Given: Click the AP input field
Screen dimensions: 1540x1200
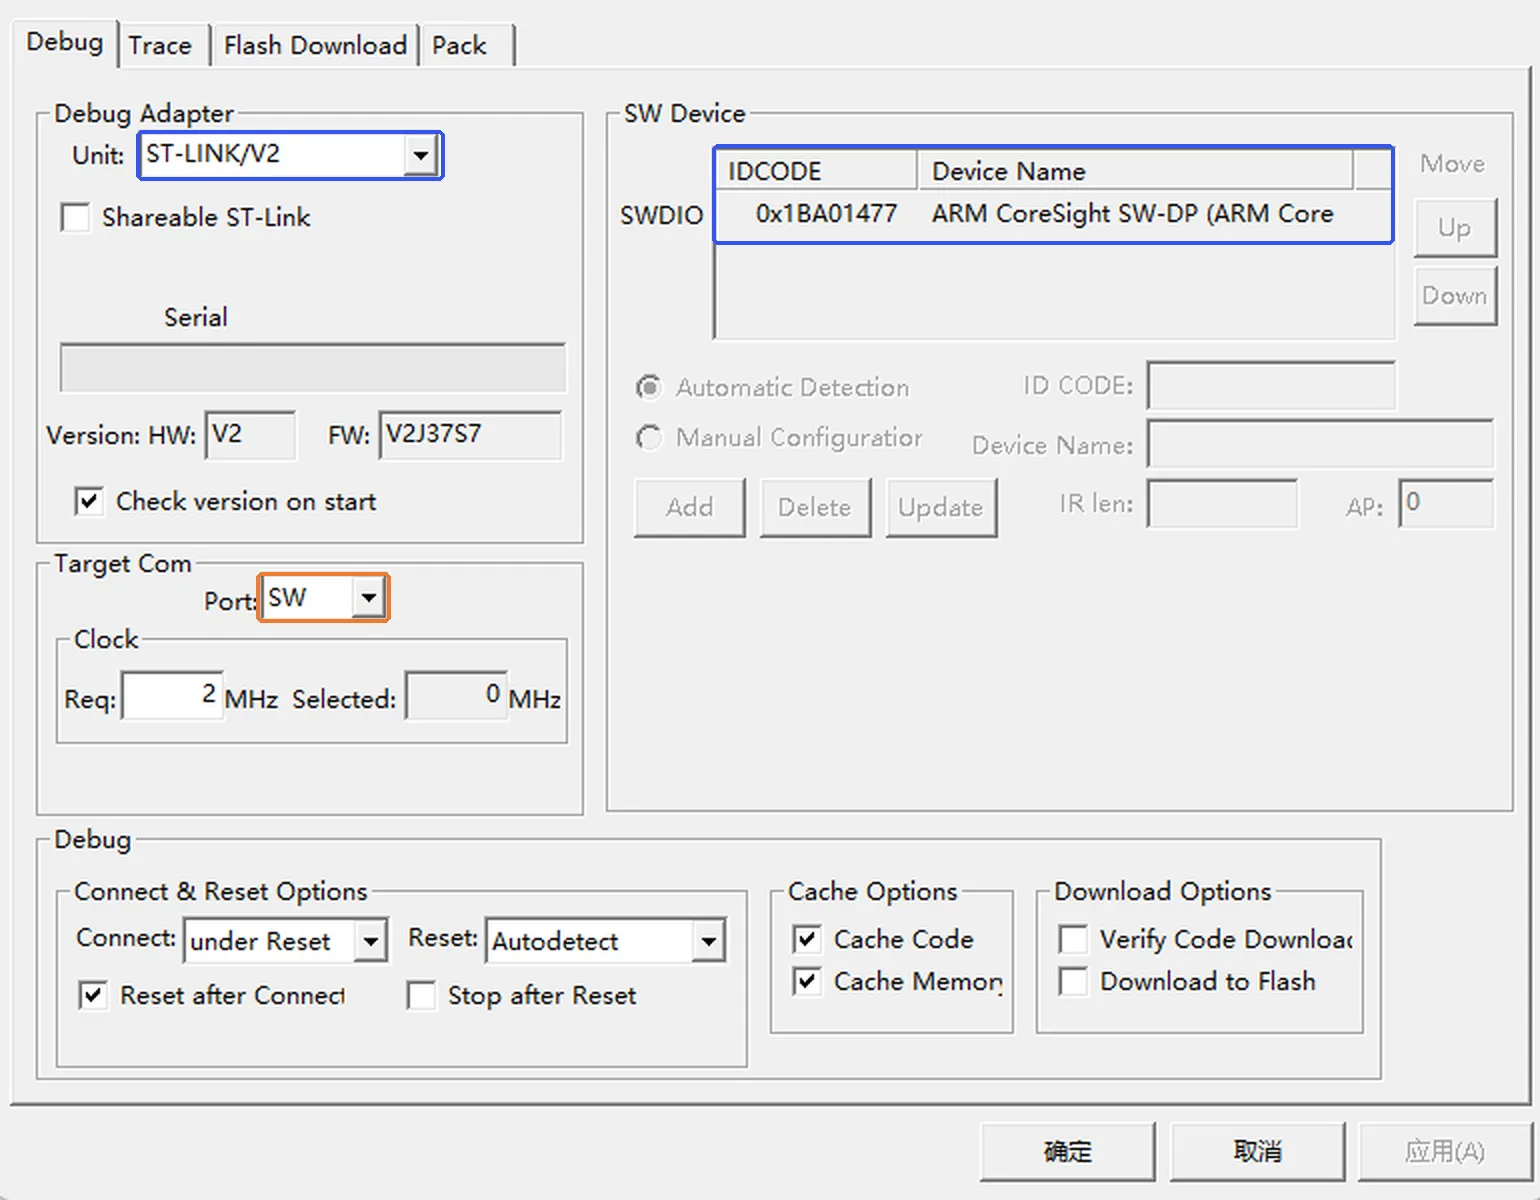Looking at the screenshot, I should [x=1446, y=503].
